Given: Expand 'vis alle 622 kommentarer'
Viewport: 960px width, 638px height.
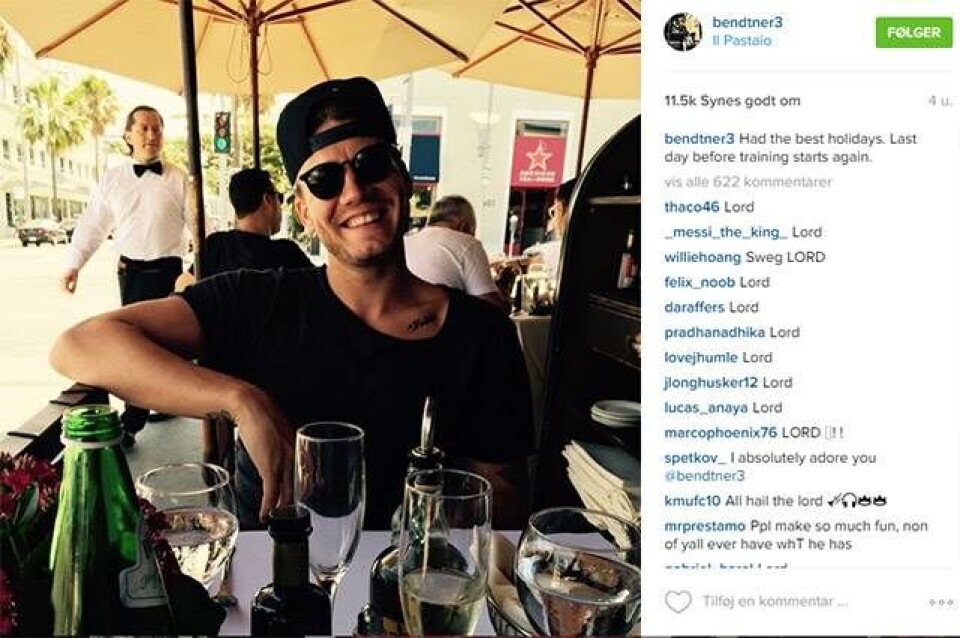Looking at the screenshot, I should pyautogui.click(x=748, y=182).
